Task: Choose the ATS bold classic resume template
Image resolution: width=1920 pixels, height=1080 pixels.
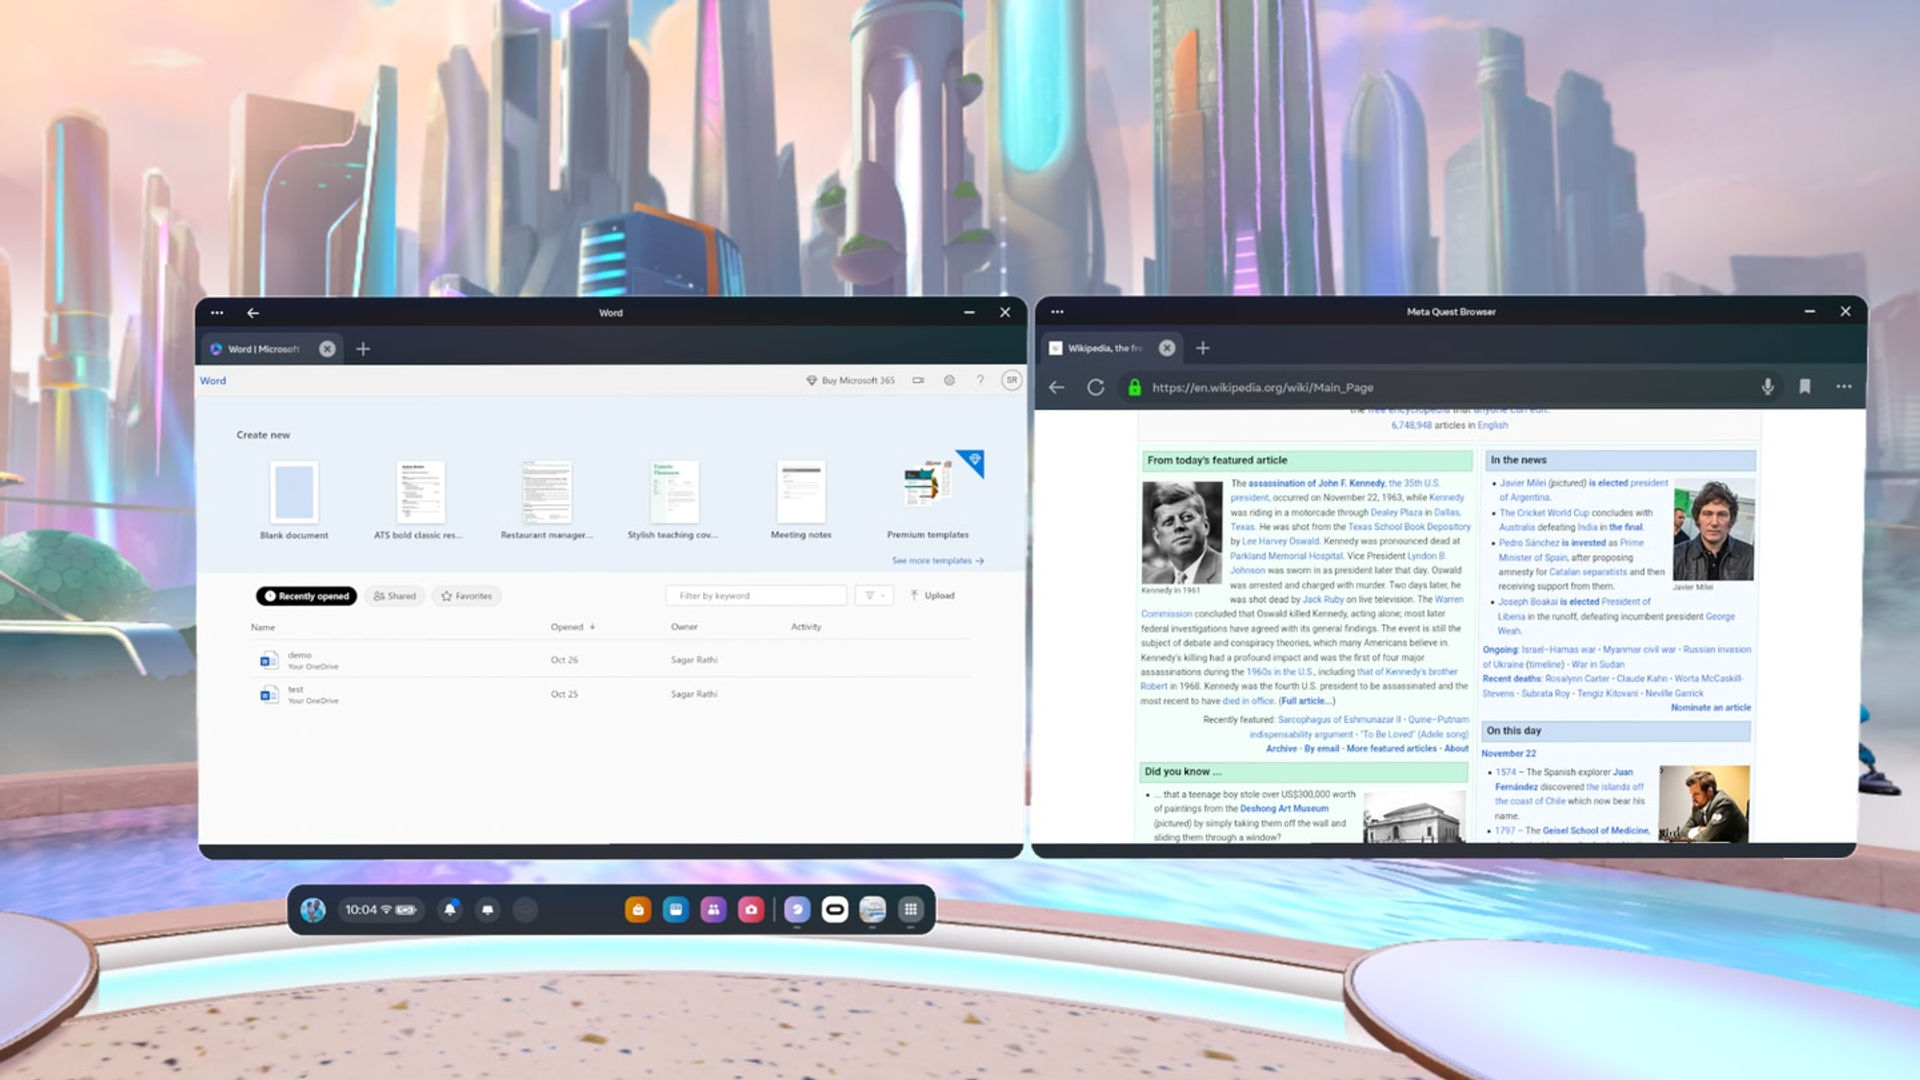Action: click(x=419, y=501)
